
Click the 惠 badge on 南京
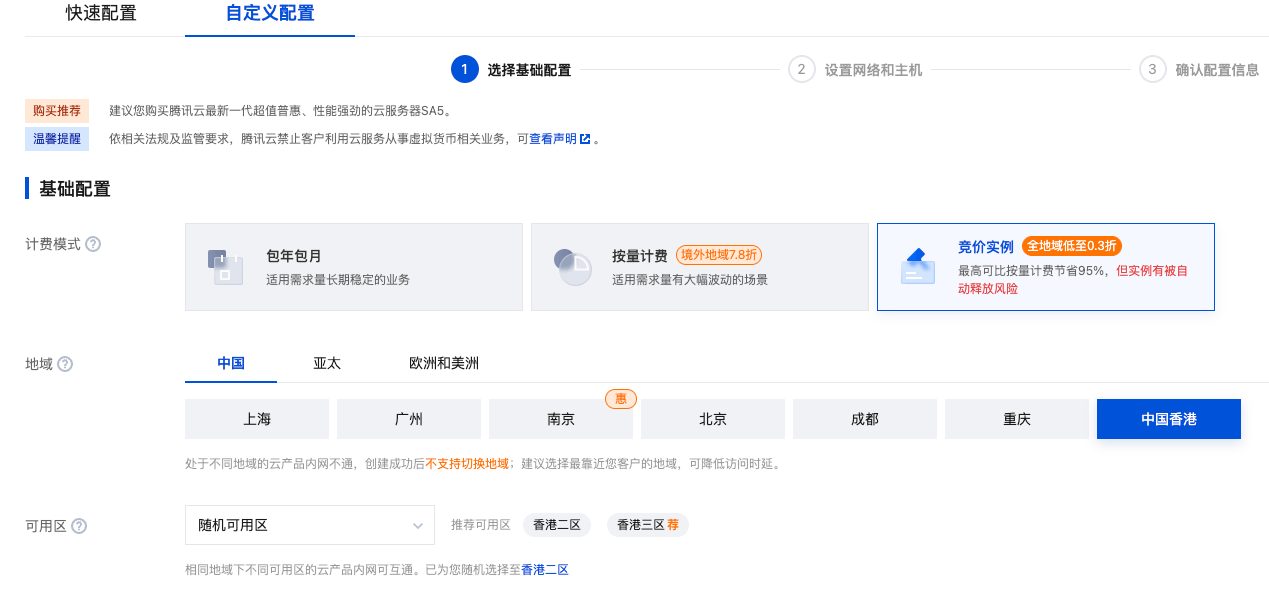pyautogui.click(x=621, y=399)
